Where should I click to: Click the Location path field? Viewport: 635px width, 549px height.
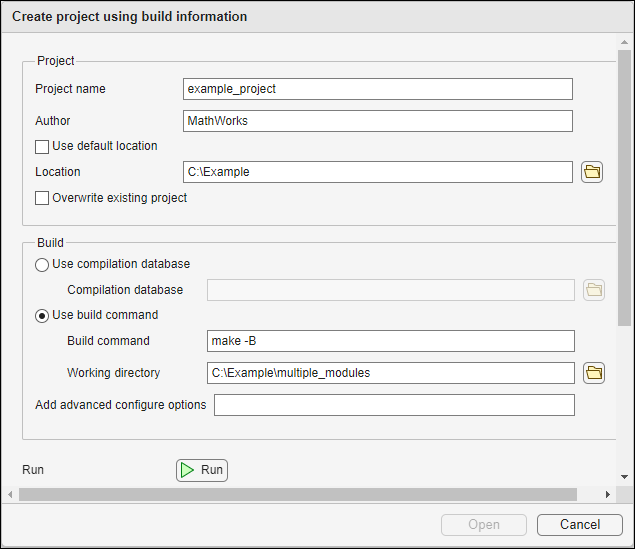tap(377, 172)
